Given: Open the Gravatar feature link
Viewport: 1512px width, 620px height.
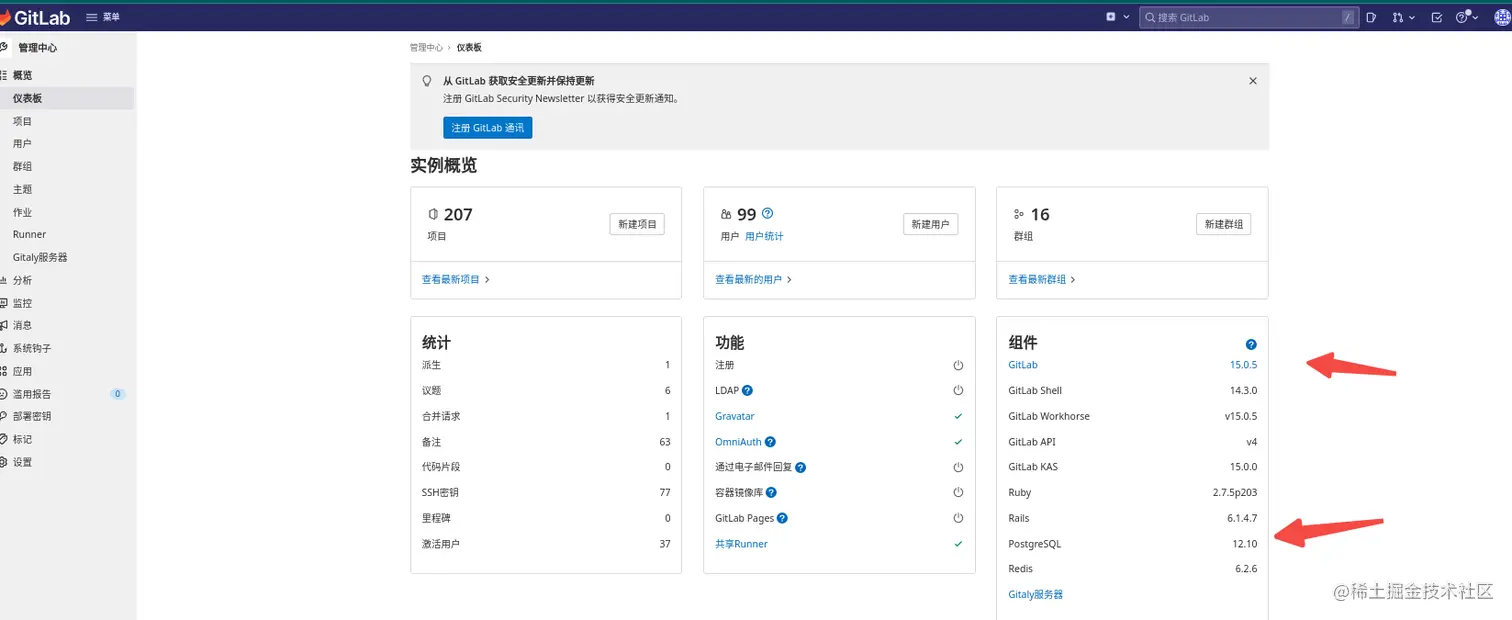Looking at the screenshot, I should [x=735, y=416].
